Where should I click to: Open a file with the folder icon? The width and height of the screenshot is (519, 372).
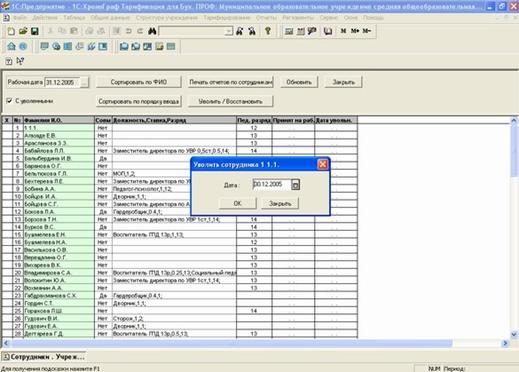click(x=23, y=31)
